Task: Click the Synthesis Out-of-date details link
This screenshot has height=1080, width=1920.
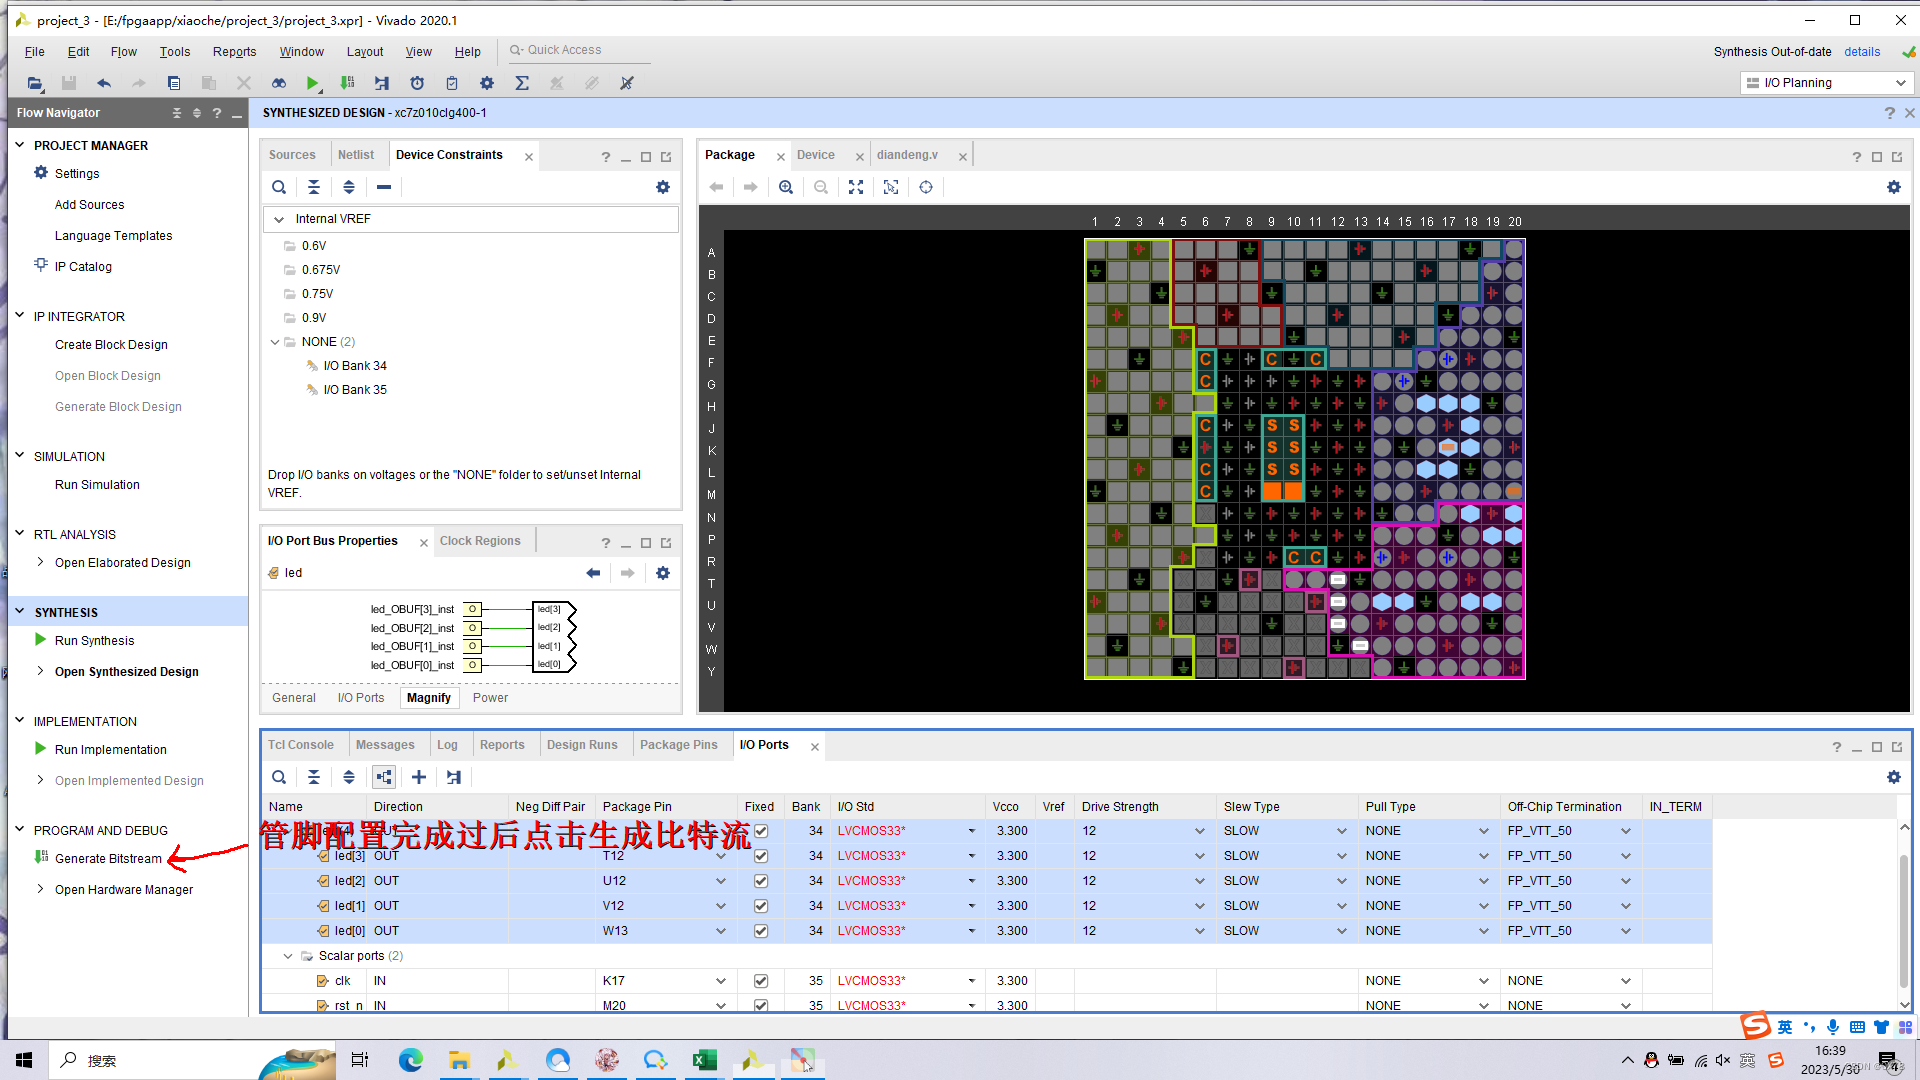Action: click(x=1862, y=51)
